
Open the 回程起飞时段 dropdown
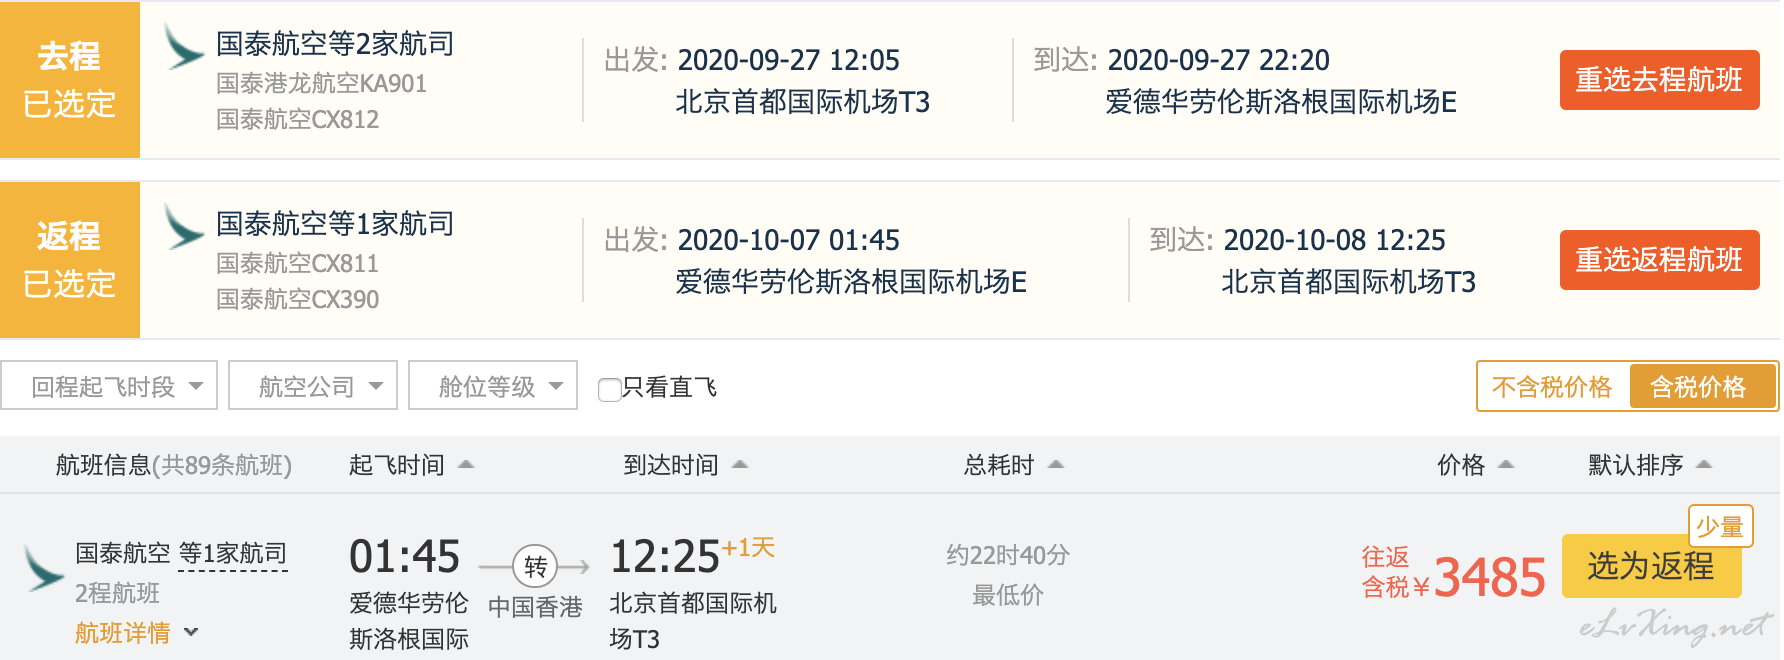109,386
